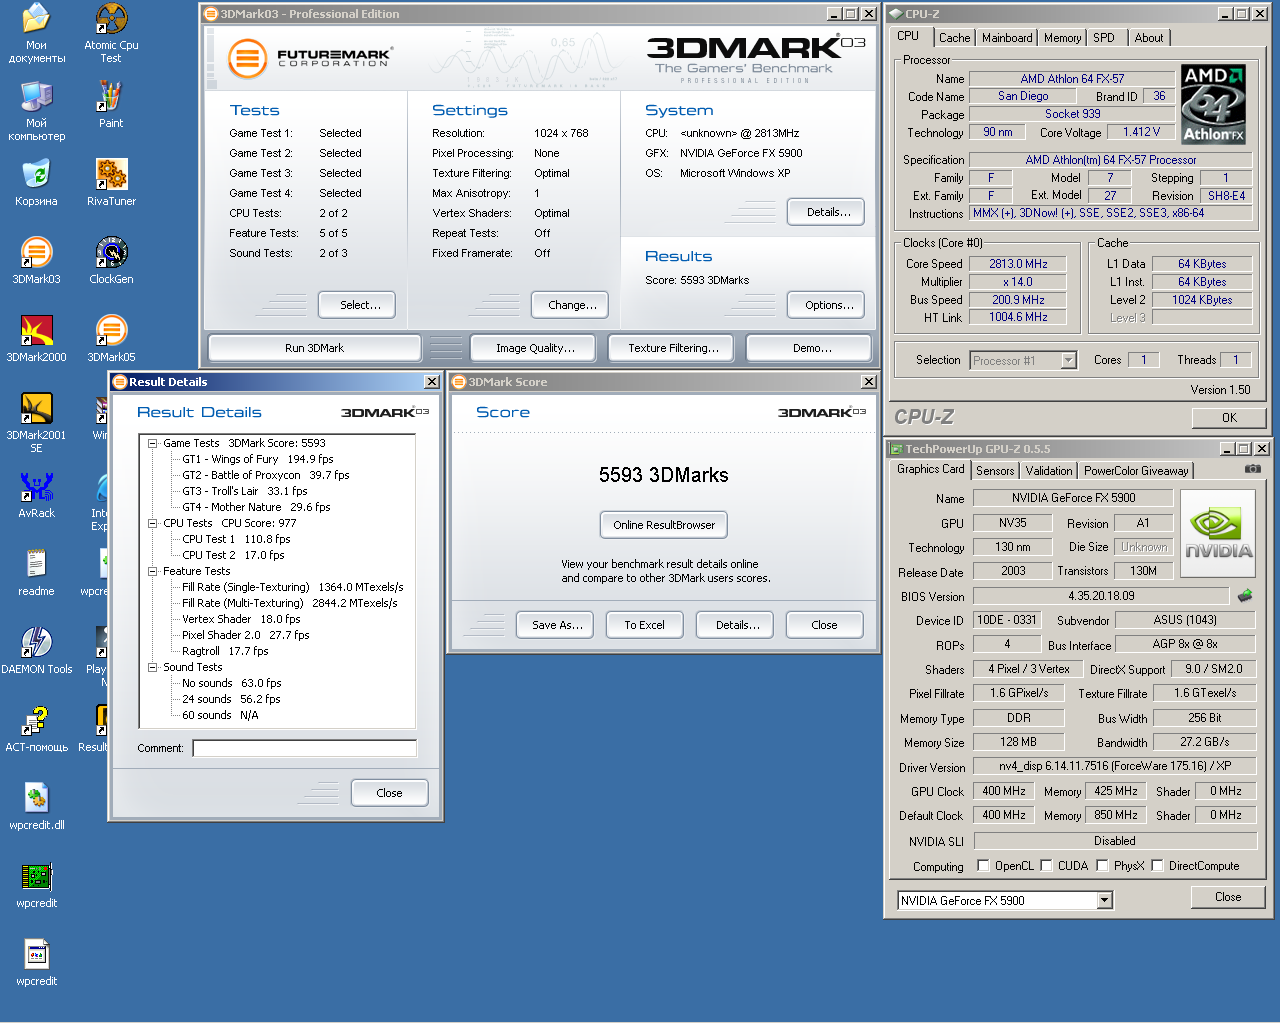Switch to the Cache tab in CPU-Z
Image resolution: width=1280 pixels, height=1024 pixels.
coord(954,38)
